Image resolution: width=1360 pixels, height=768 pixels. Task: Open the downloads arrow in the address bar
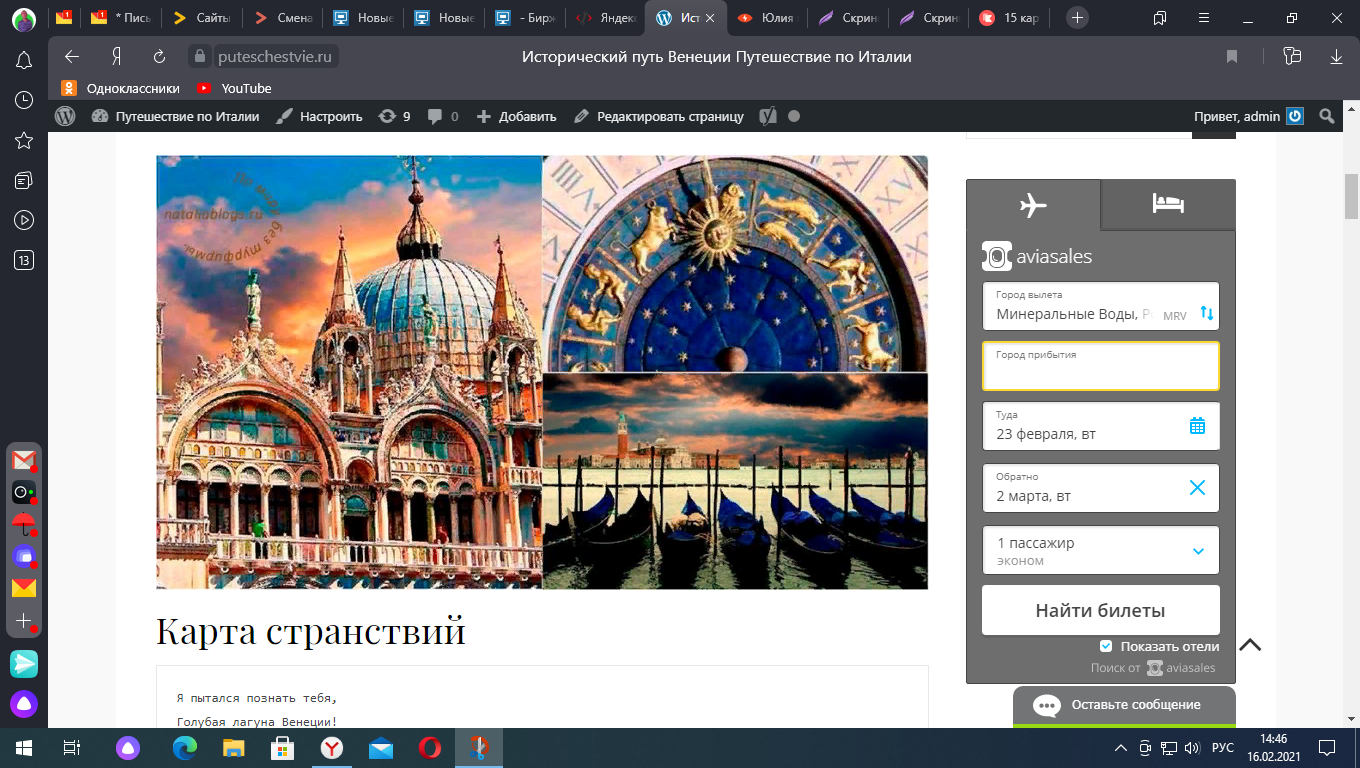[1337, 57]
